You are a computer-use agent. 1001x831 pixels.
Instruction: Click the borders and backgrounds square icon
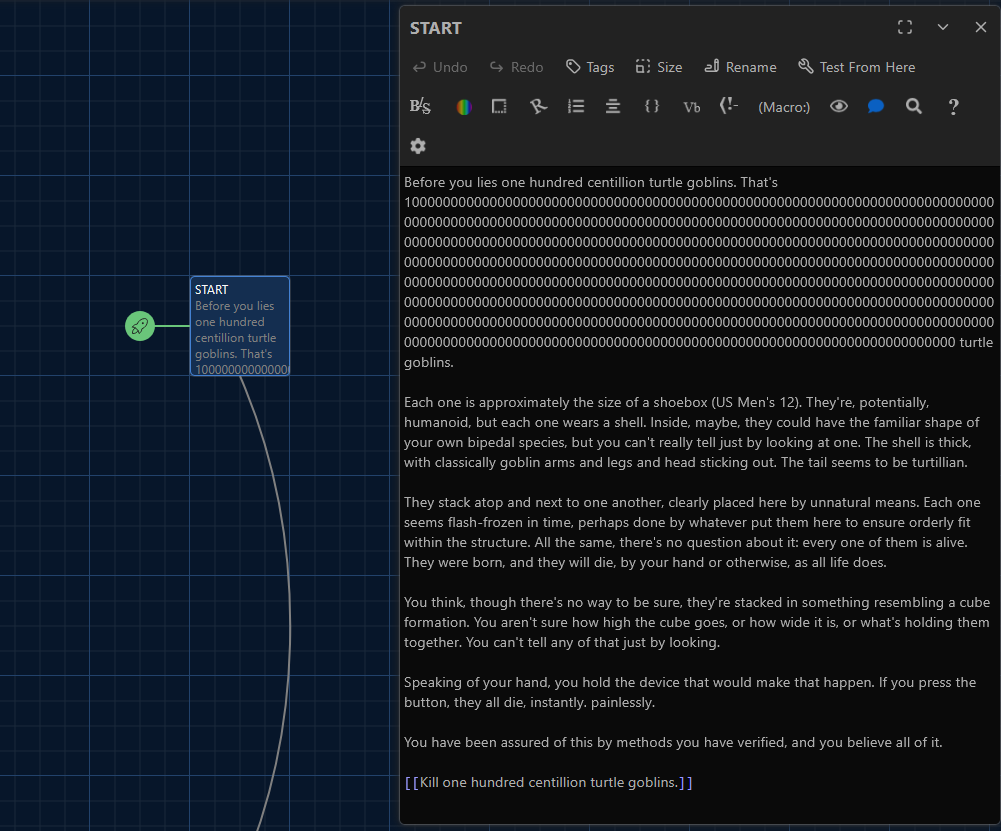pos(499,107)
